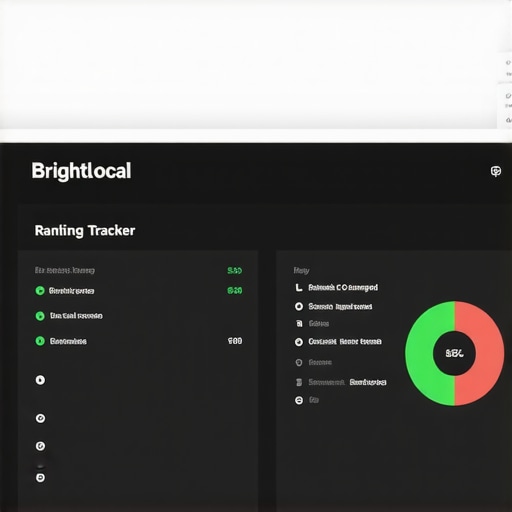The width and height of the screenshot is (512, 512).
Task: Click the label of the first green dot row
Action: coord(71,291)
